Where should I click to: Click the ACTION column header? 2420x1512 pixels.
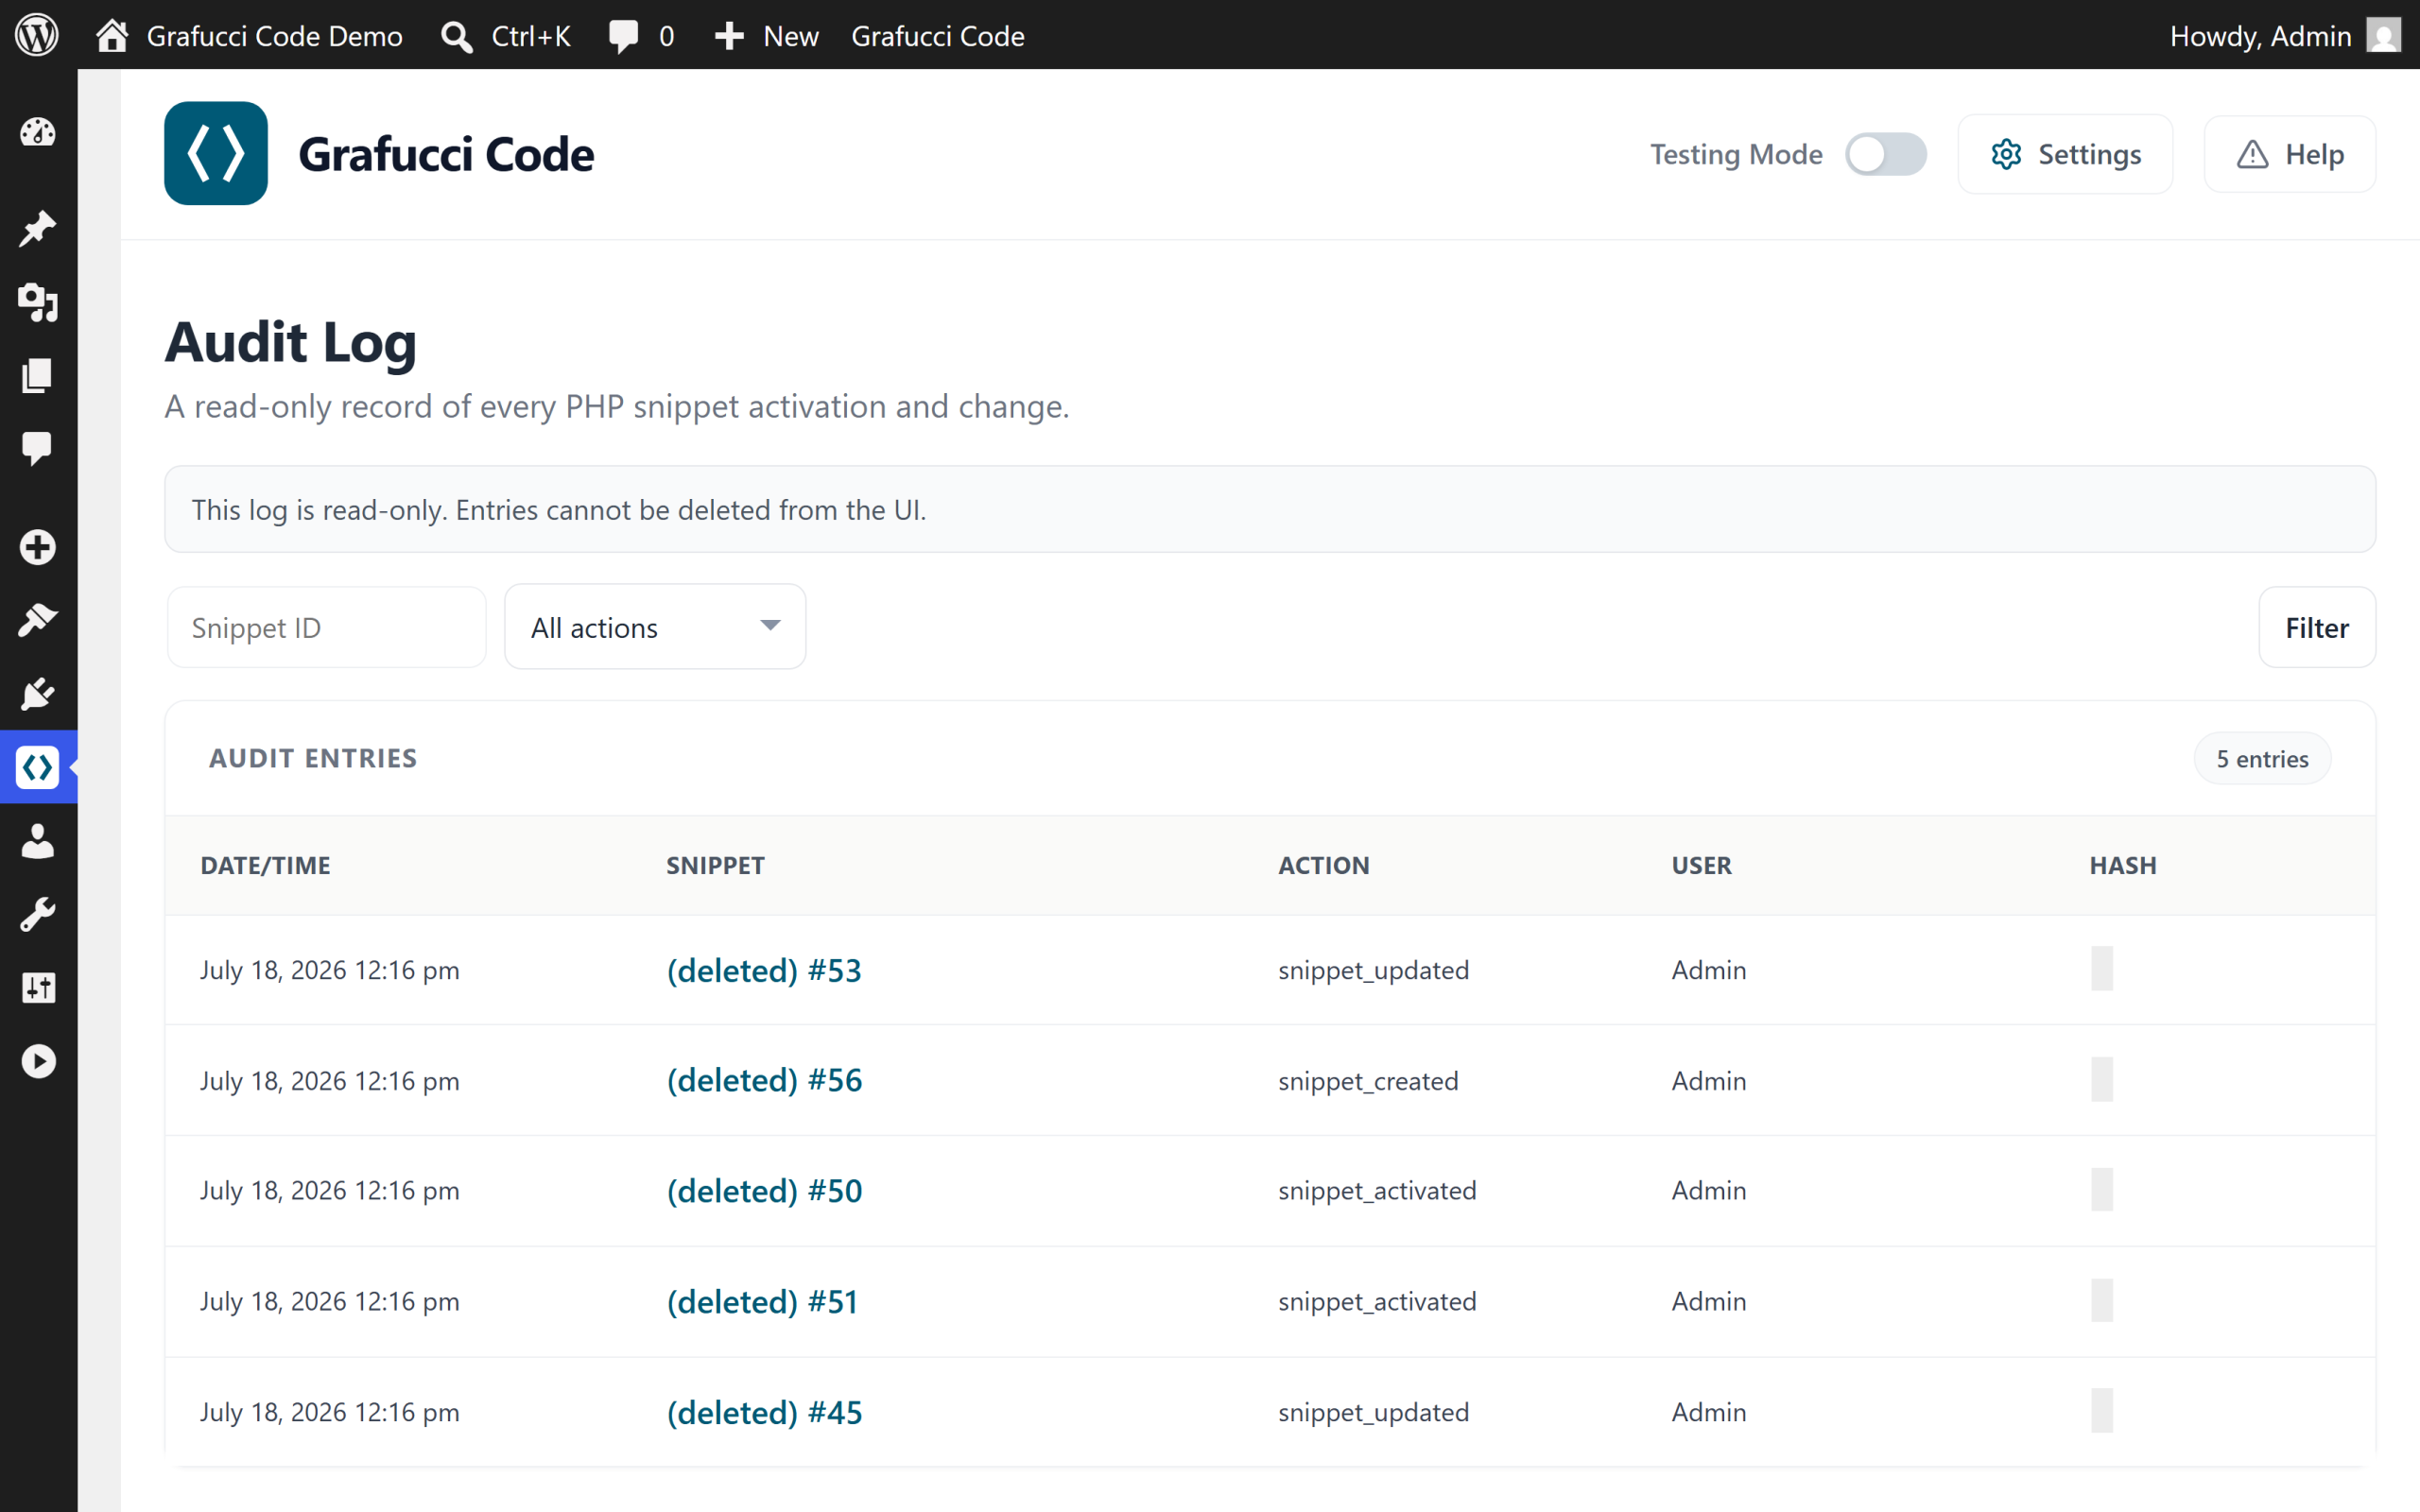[x=1324, y=865]
